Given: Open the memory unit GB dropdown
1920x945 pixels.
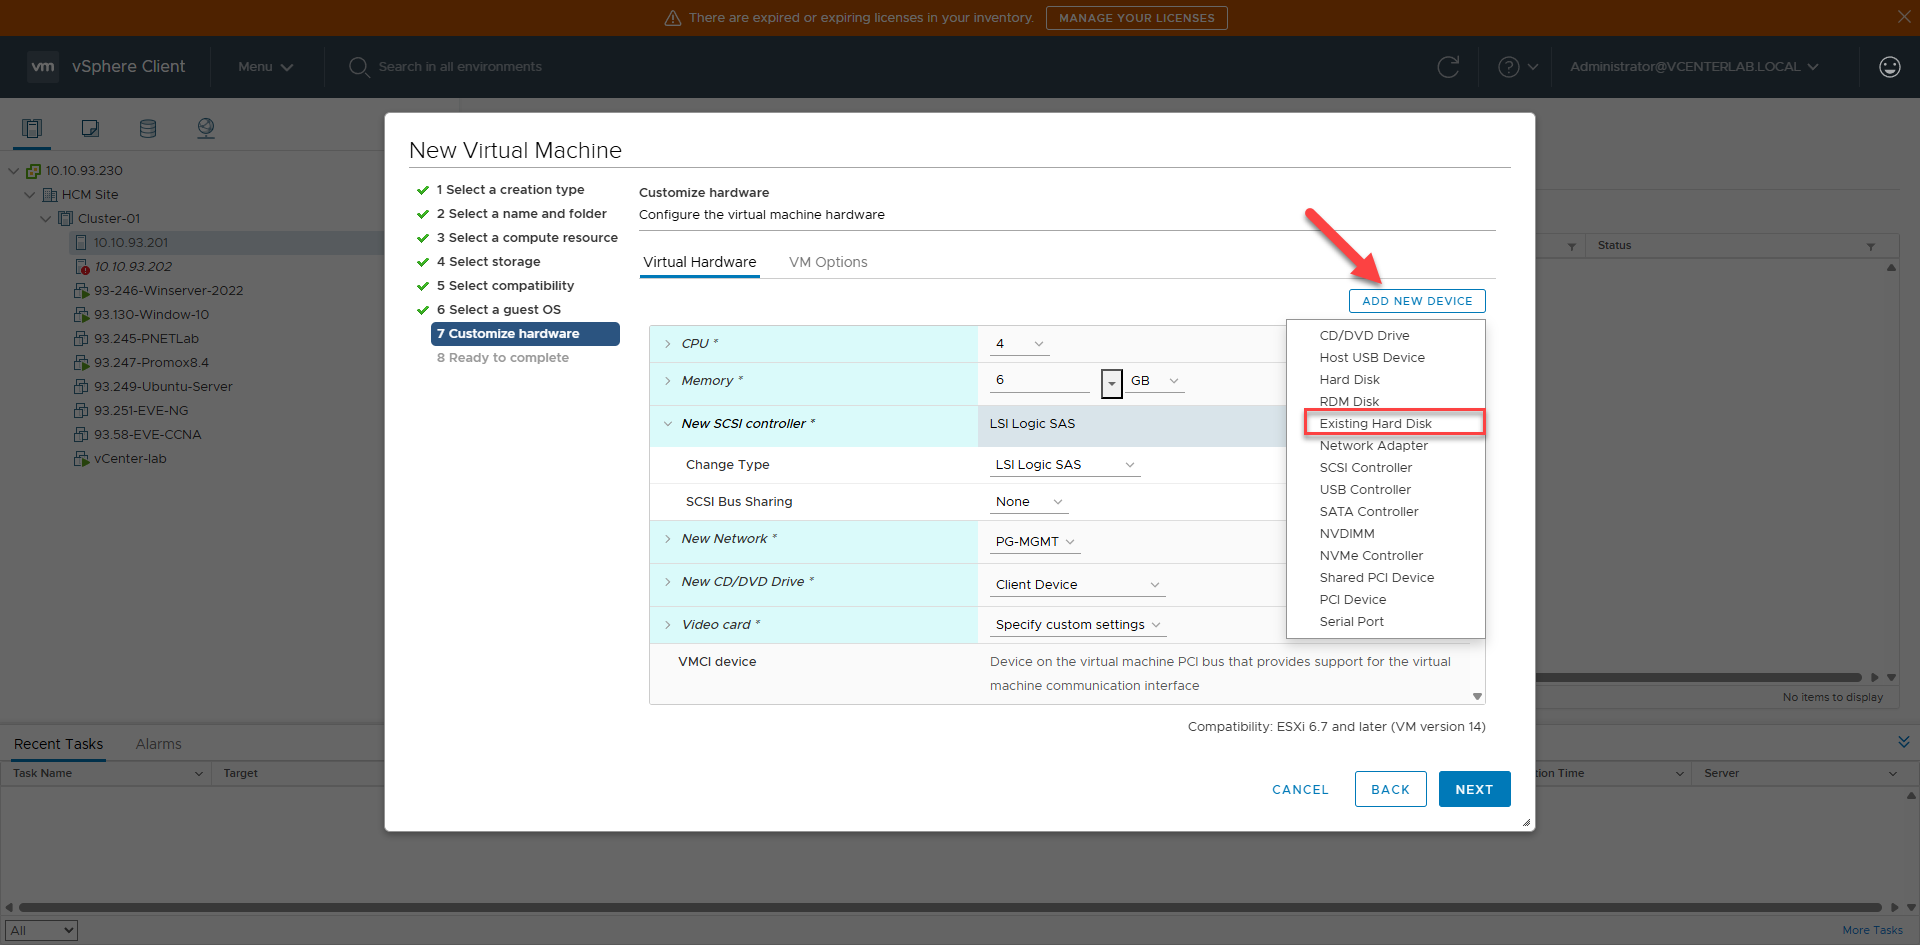Looking at the screenshot, I should click(x=1155, y=381).
